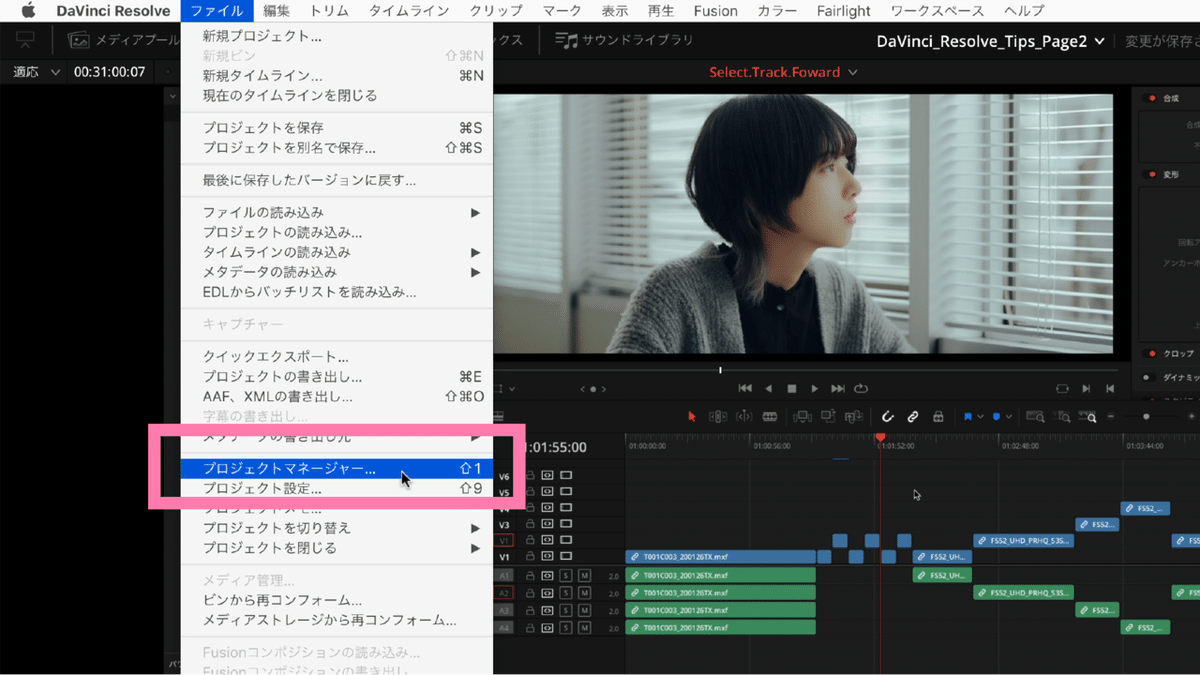Click the Overwrite Clip icon
This screenshot has width=1200, height=675.
click(828, 416)
